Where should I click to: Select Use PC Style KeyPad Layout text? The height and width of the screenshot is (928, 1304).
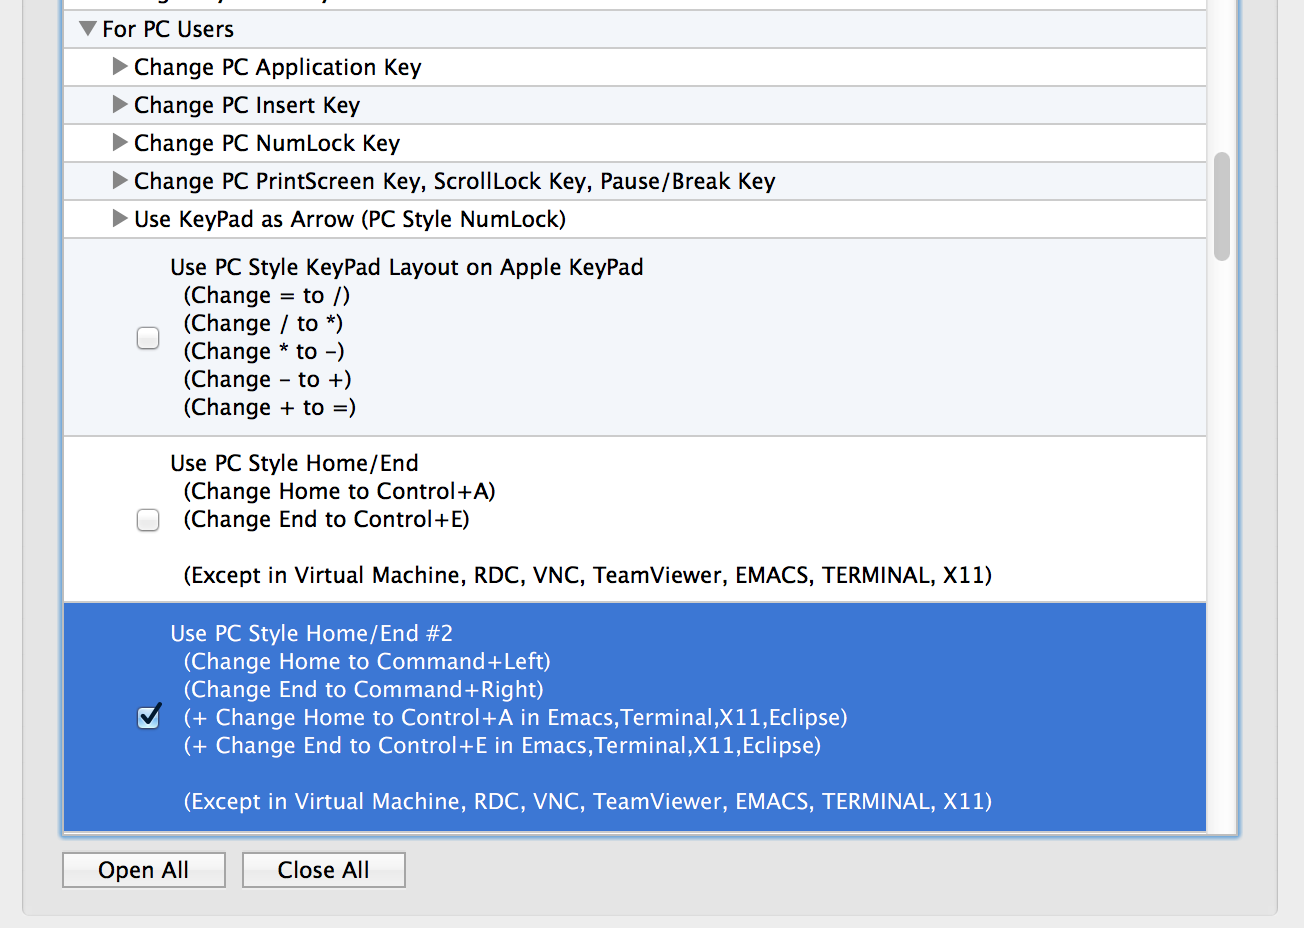407,267
